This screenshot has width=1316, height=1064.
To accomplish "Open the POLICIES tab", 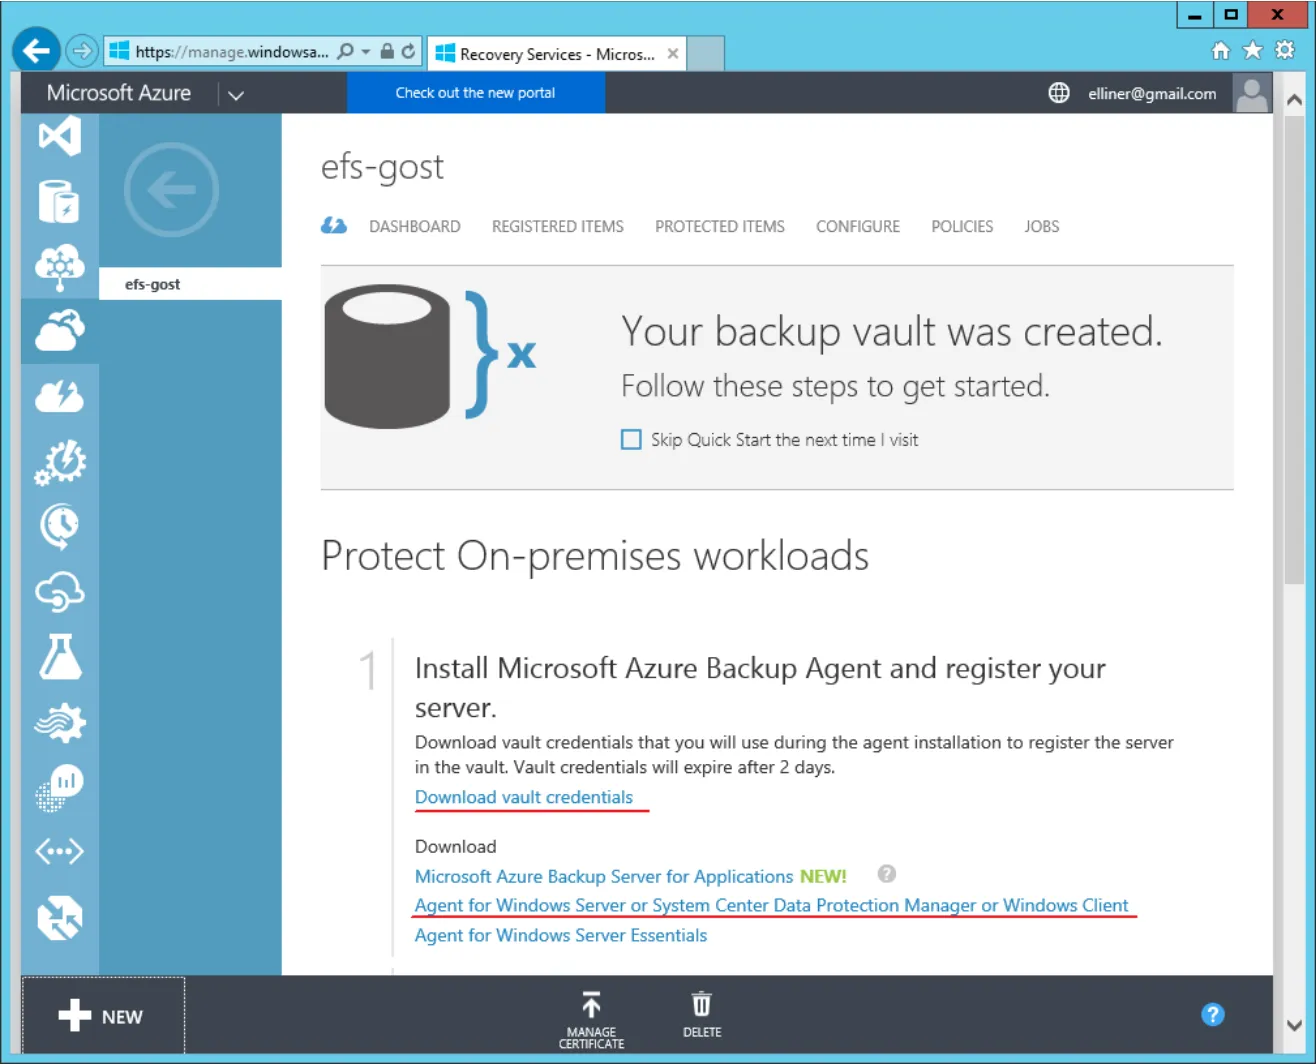I will pyautogui.click(x=962, y=227).
